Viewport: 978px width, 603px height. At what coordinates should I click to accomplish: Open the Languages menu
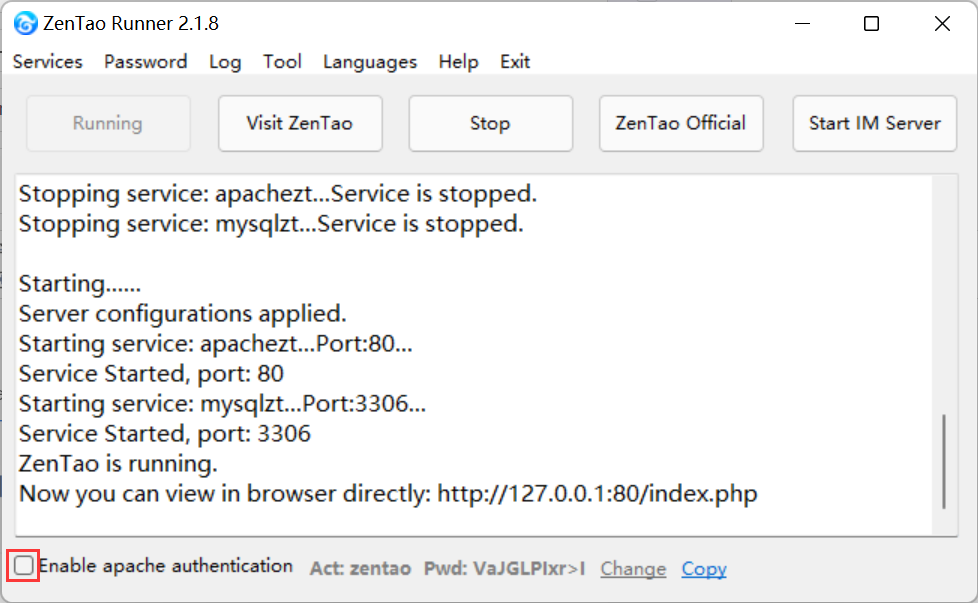(x=370, y=62)
